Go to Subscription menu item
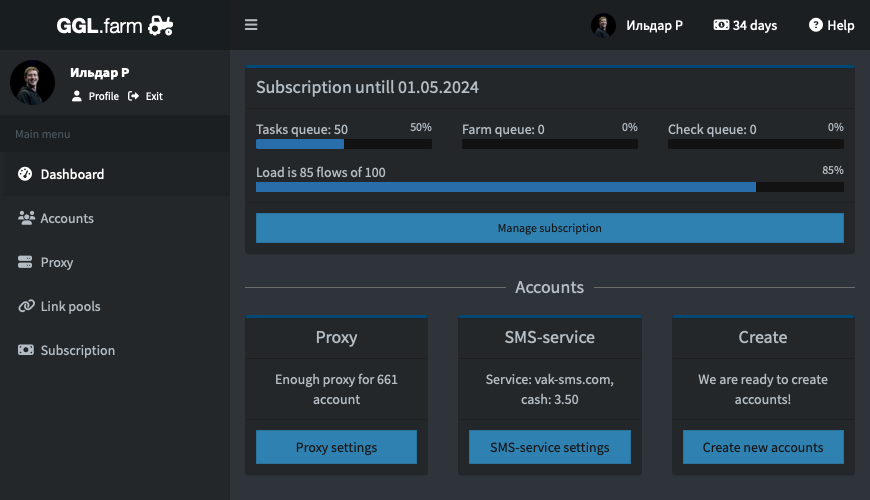870x500 pixels. (77, 350)
